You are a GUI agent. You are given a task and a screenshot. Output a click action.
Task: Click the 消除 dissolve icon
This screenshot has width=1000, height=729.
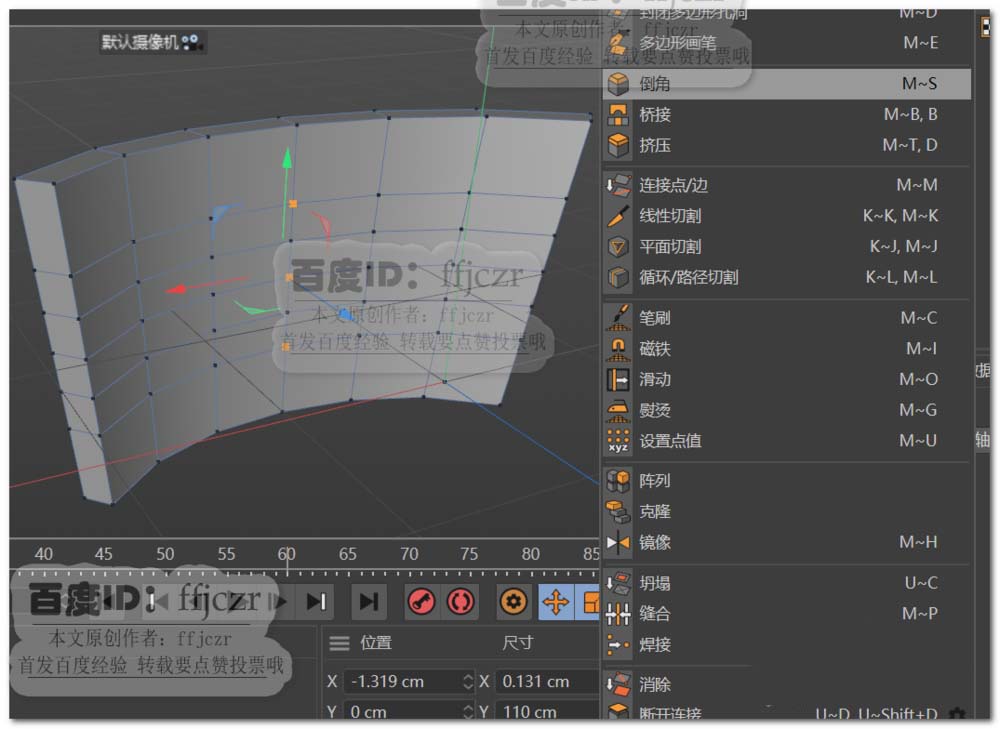click(618, 684)
